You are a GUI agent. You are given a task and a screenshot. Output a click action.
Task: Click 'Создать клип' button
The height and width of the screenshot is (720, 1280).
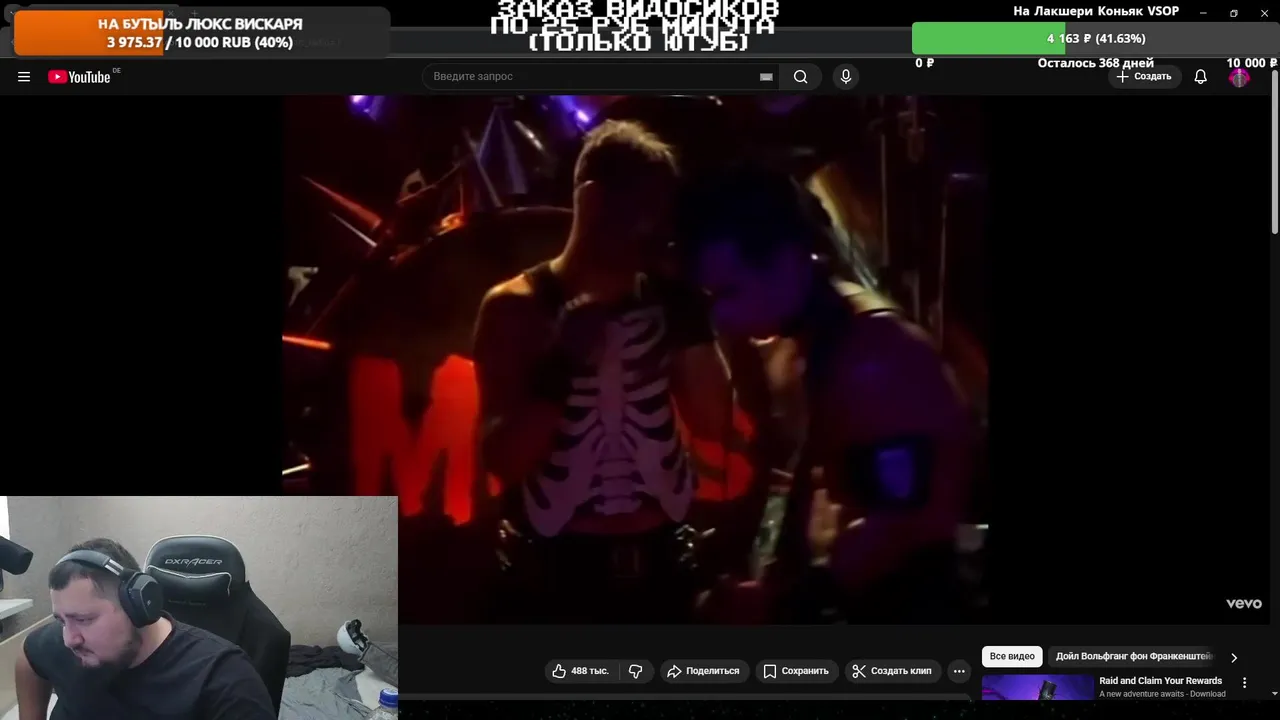pos(892,671)
